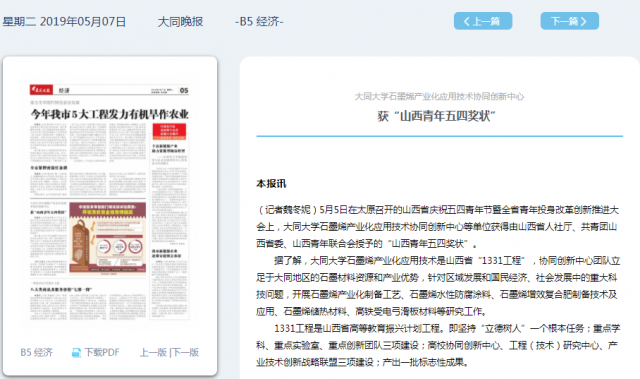The width and height of the screenshot is (640, 379).
Task: Open the 下载PDF download link
Action: (x=96, y=352)
